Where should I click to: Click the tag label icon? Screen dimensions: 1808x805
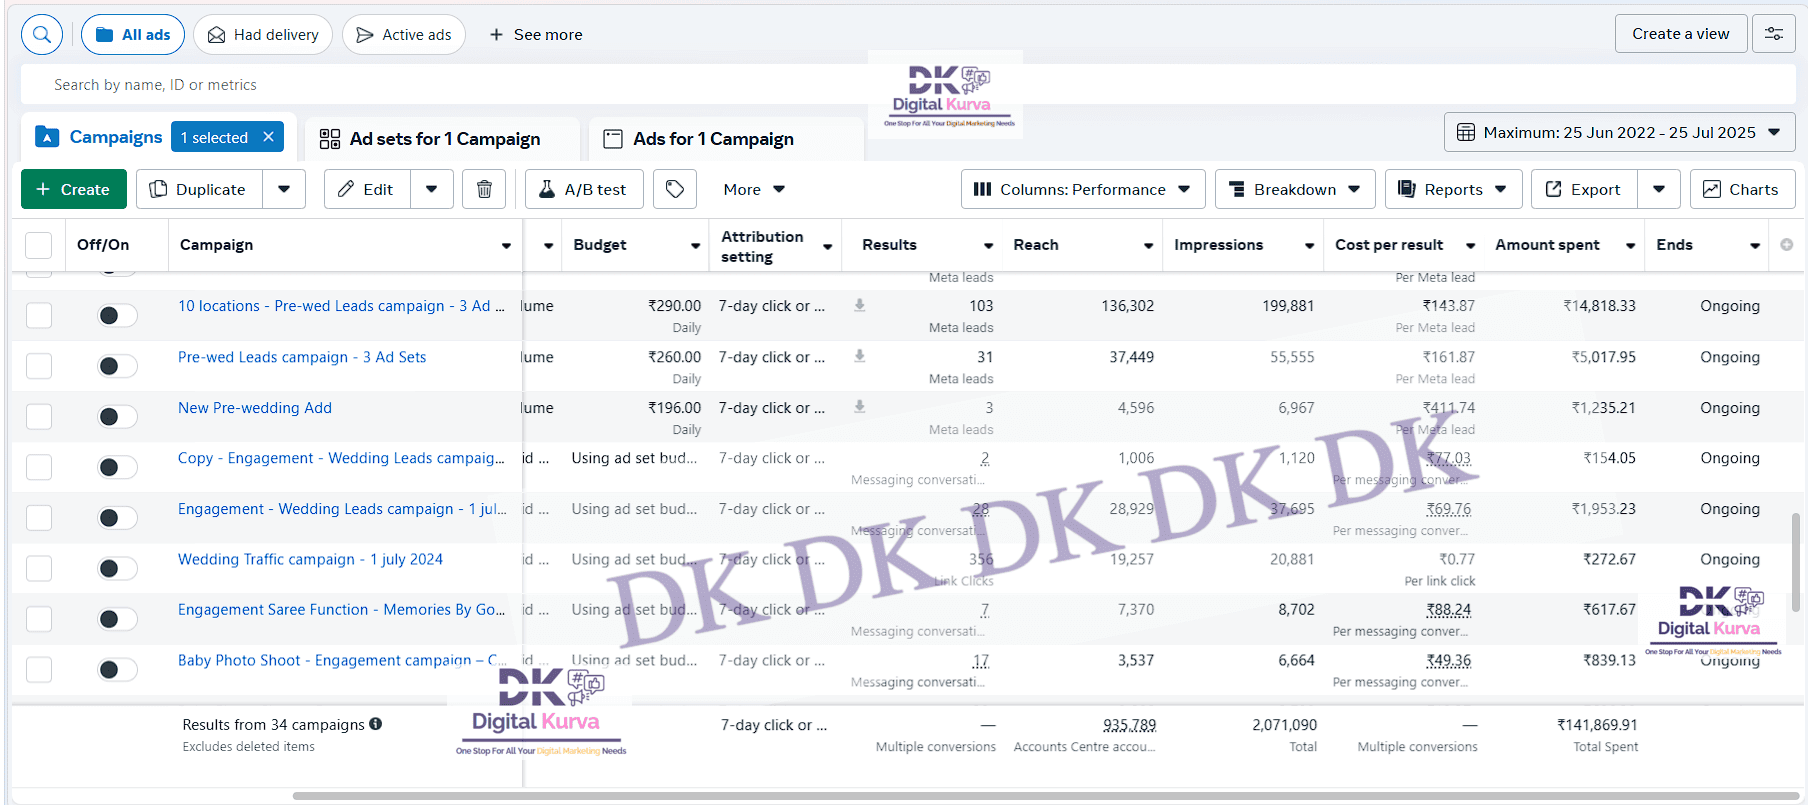point(675,189)
